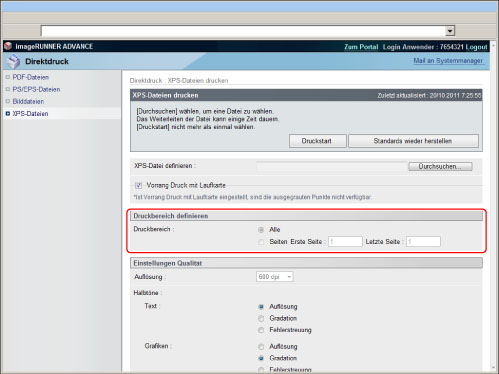The image size is (499, 374).
Task: Select XPS-Dateien in the sidebar
Action: pos(30,114)
